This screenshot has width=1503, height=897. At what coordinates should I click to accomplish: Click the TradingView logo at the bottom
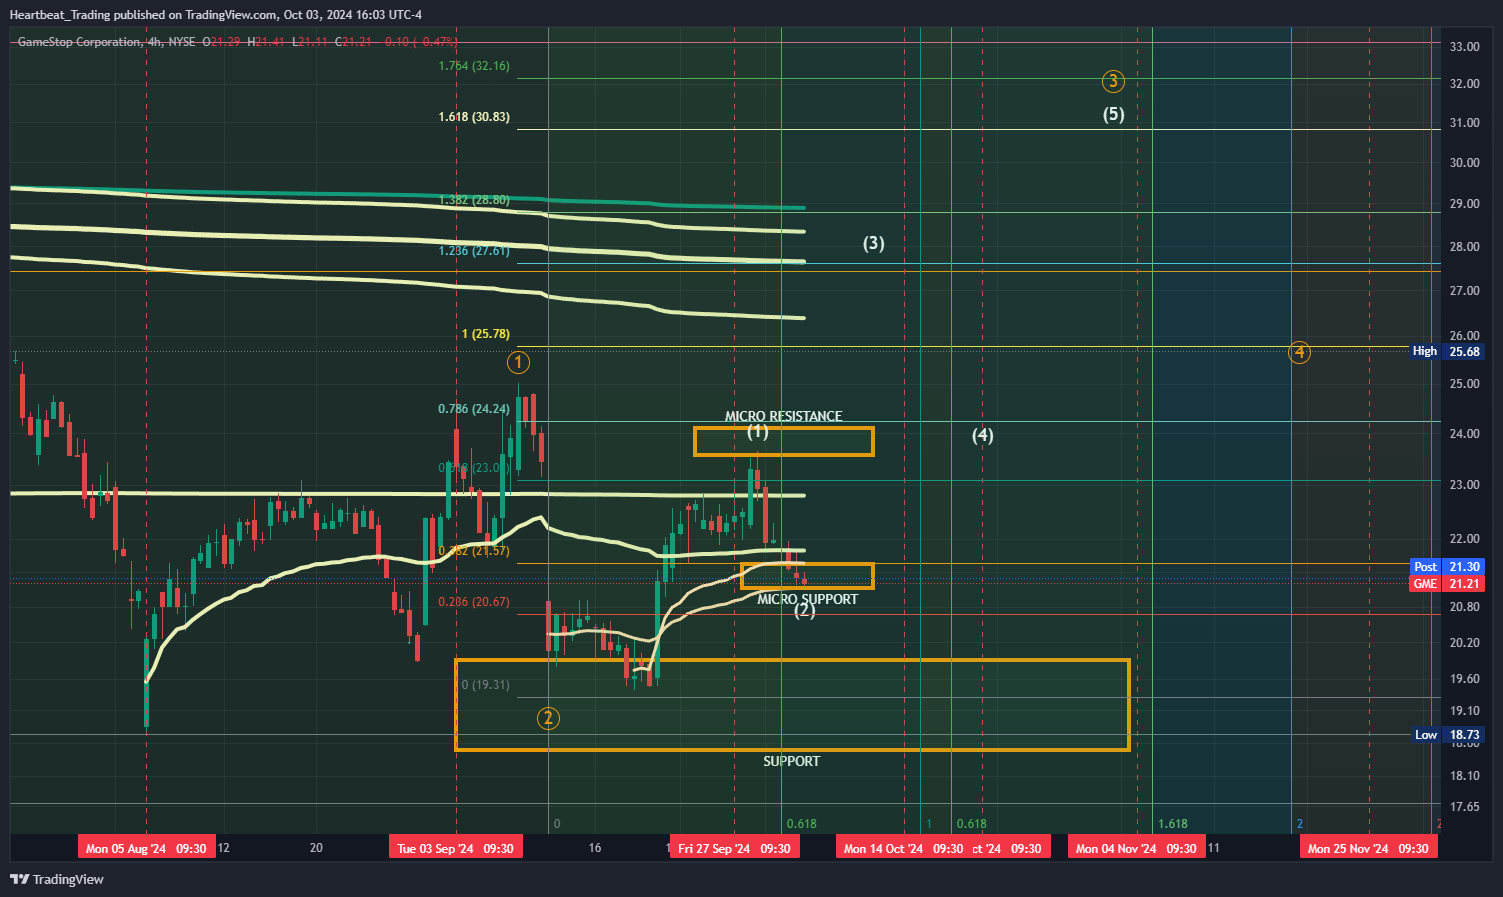[x=57, y=879]
